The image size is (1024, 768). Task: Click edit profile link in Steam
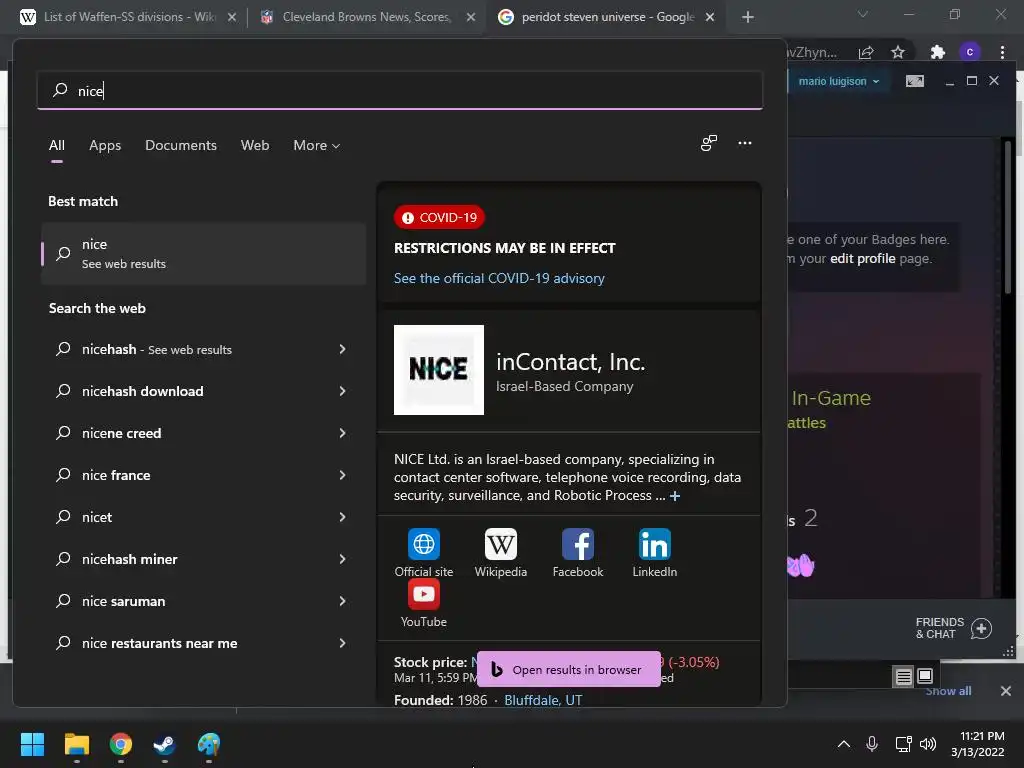(x=862, y=259)
